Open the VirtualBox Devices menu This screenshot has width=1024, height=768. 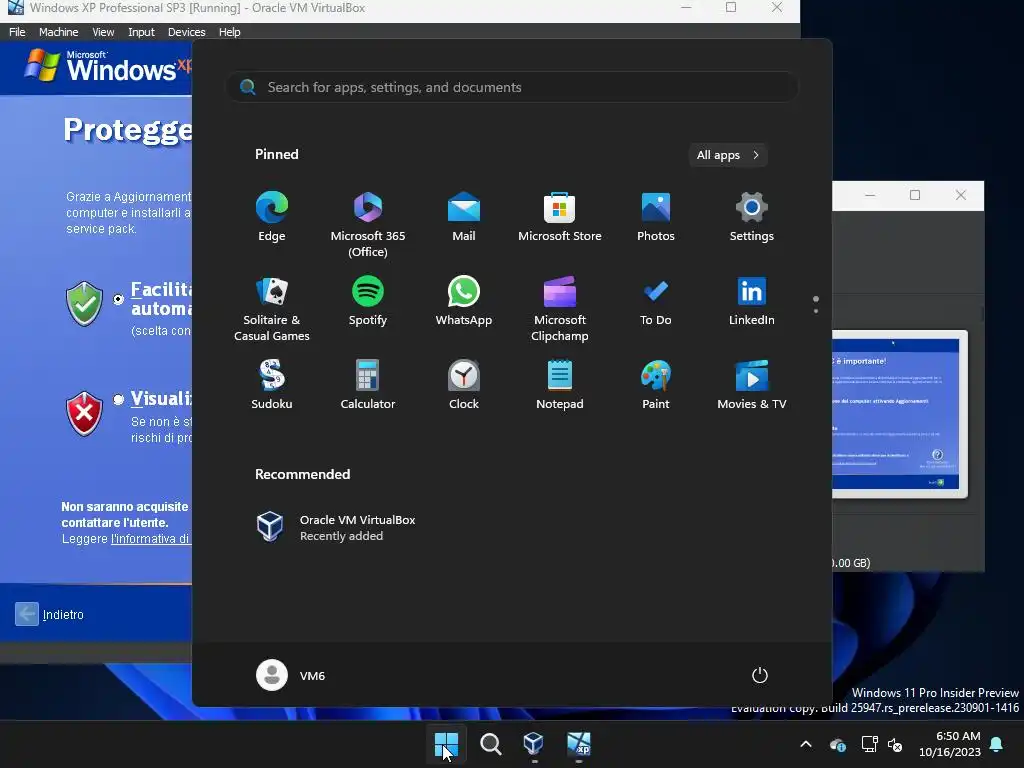click(186, 32)
